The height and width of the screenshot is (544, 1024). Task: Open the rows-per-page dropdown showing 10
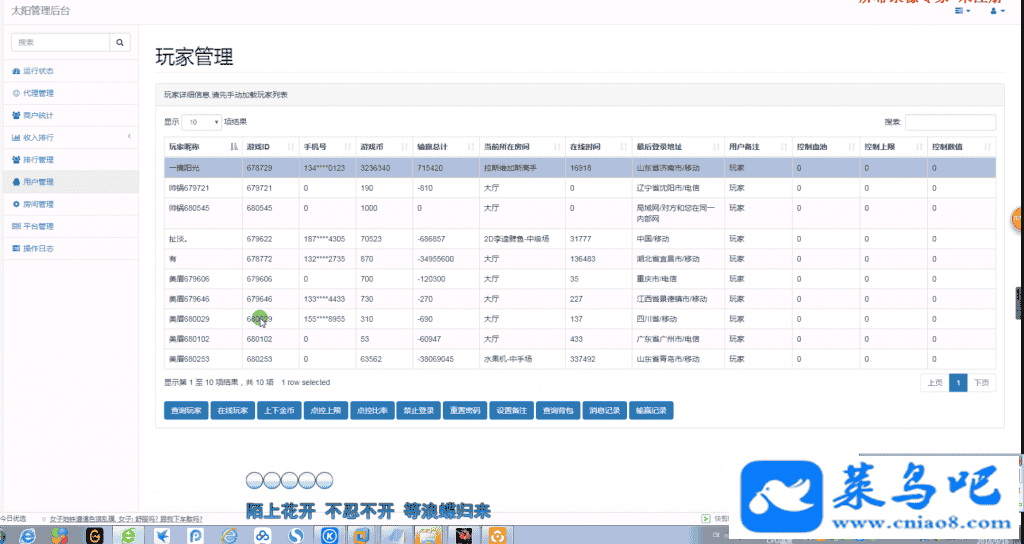201,122
